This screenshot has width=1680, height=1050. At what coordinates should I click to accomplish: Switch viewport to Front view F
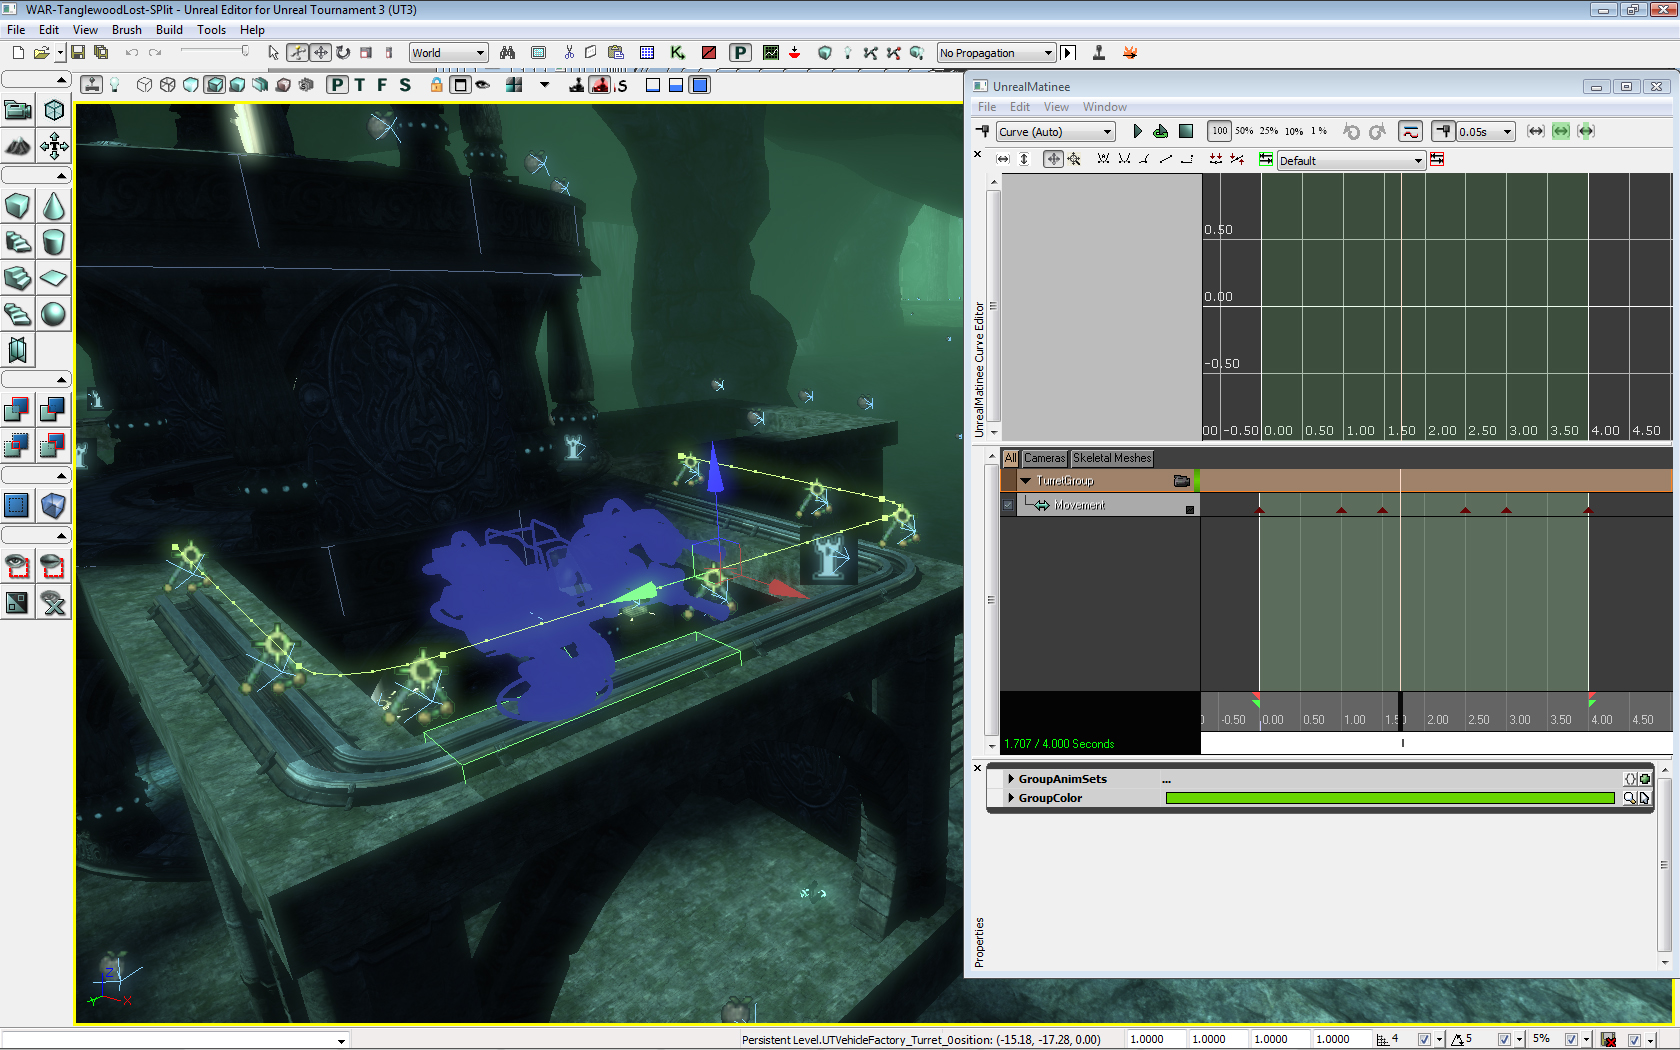[382, 85]
